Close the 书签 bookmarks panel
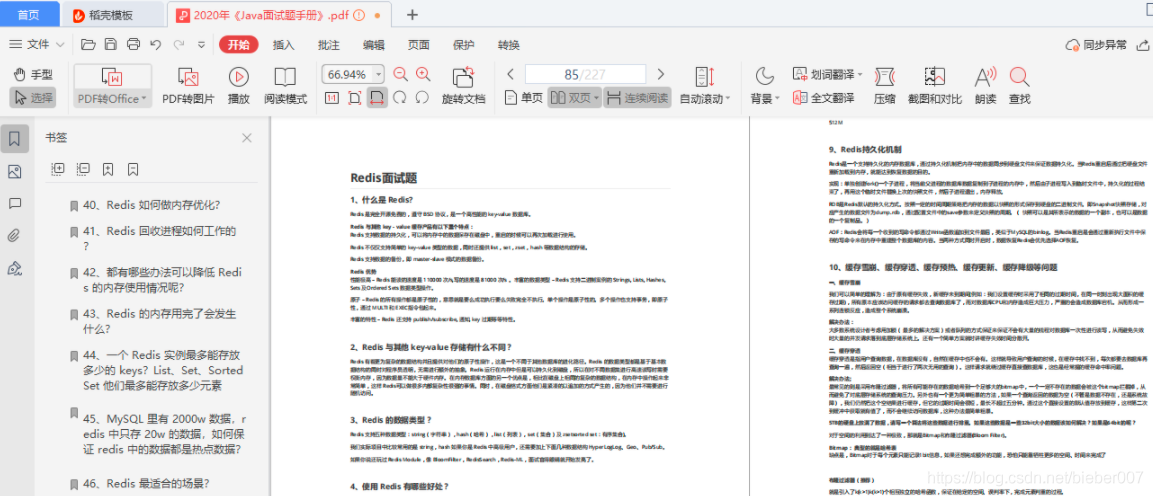 click(247, 137)
